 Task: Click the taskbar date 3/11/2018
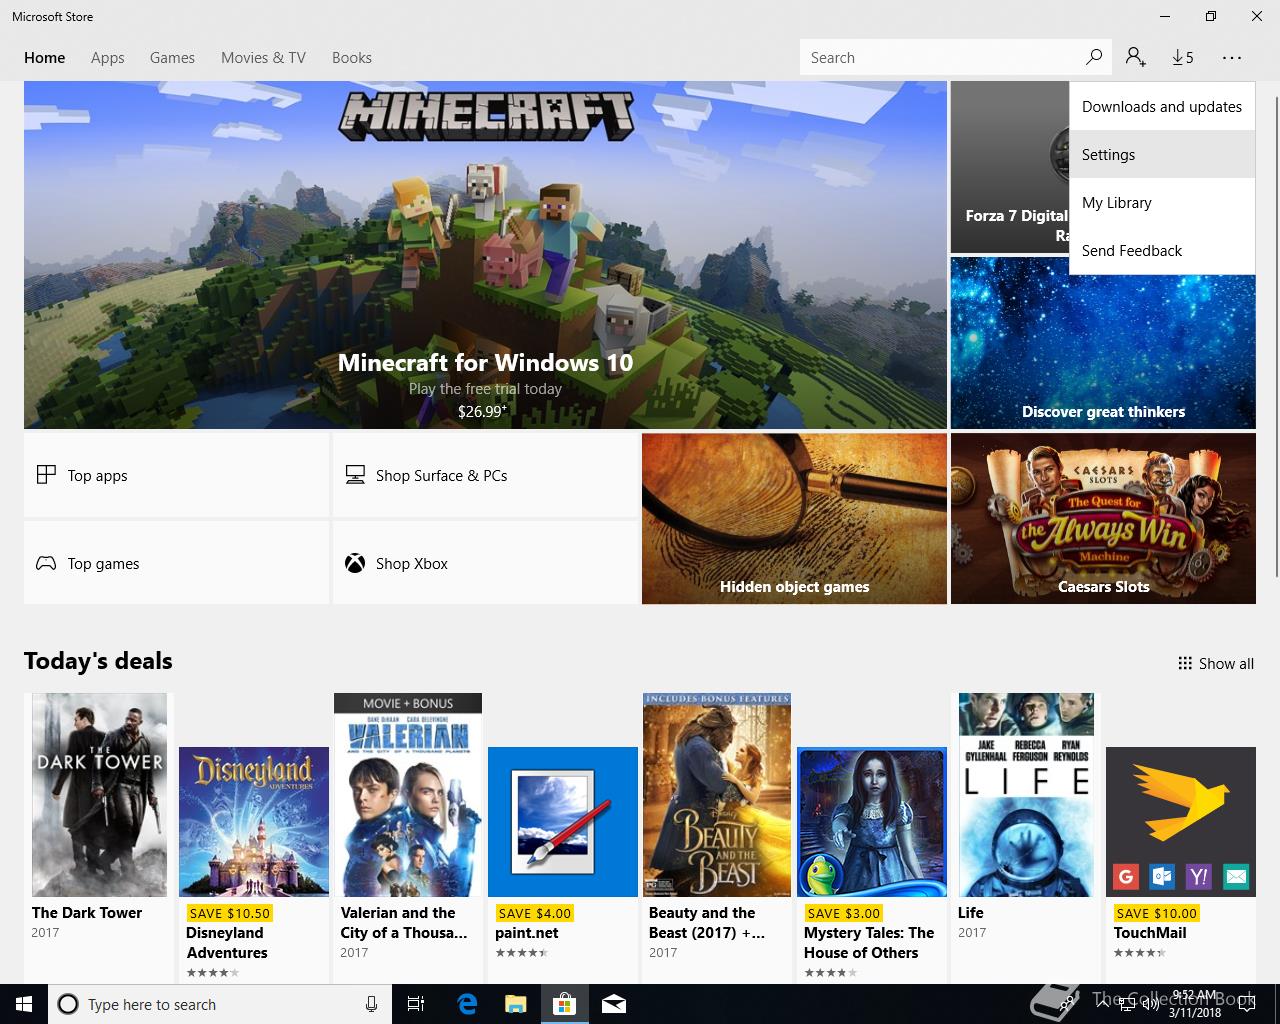pos(1195,1012)
